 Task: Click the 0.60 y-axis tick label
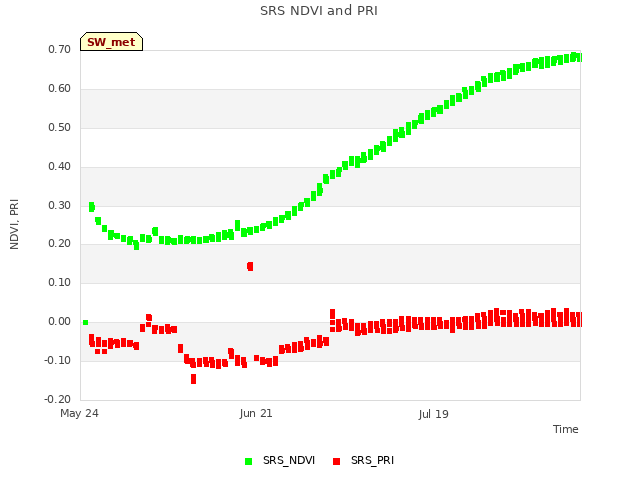tap(59, 89)
